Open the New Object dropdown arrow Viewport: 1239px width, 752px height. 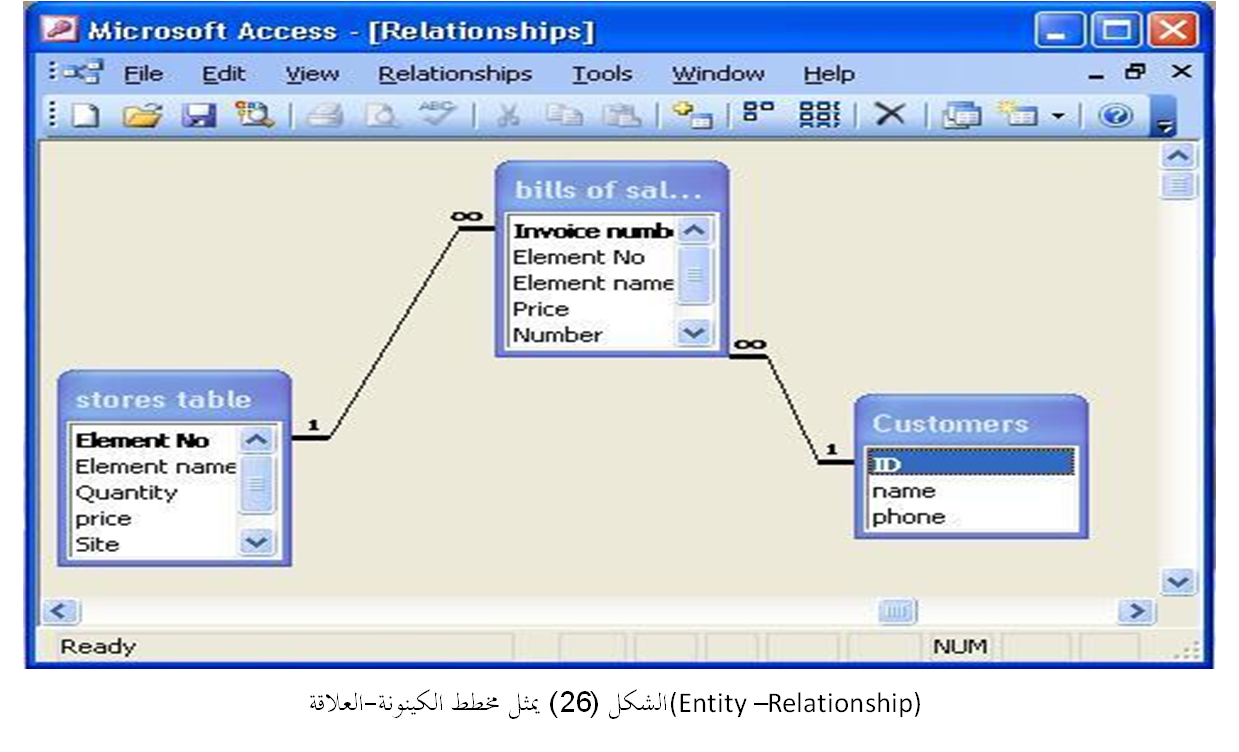click(x=1058, y=117)
